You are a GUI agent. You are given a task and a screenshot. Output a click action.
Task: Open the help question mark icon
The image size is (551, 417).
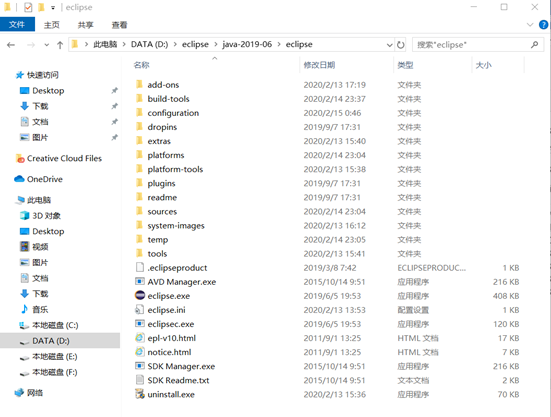click(x=543, y=25)
